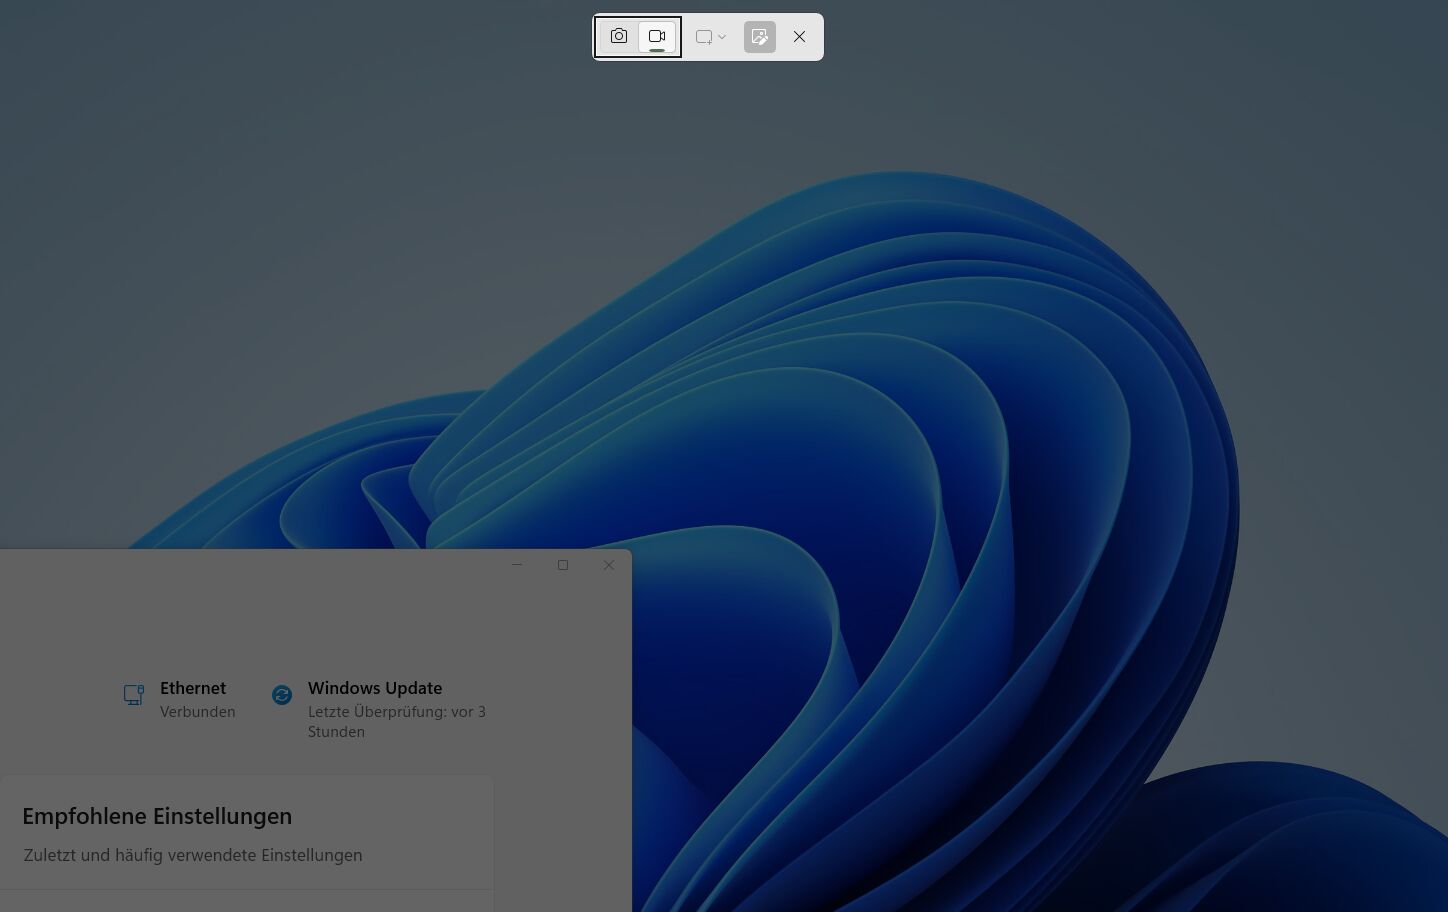The height and width of the screenshot is (912, 1448).
Task: Open the Ethernet network settings label
Action: click(x=193, y=688)
